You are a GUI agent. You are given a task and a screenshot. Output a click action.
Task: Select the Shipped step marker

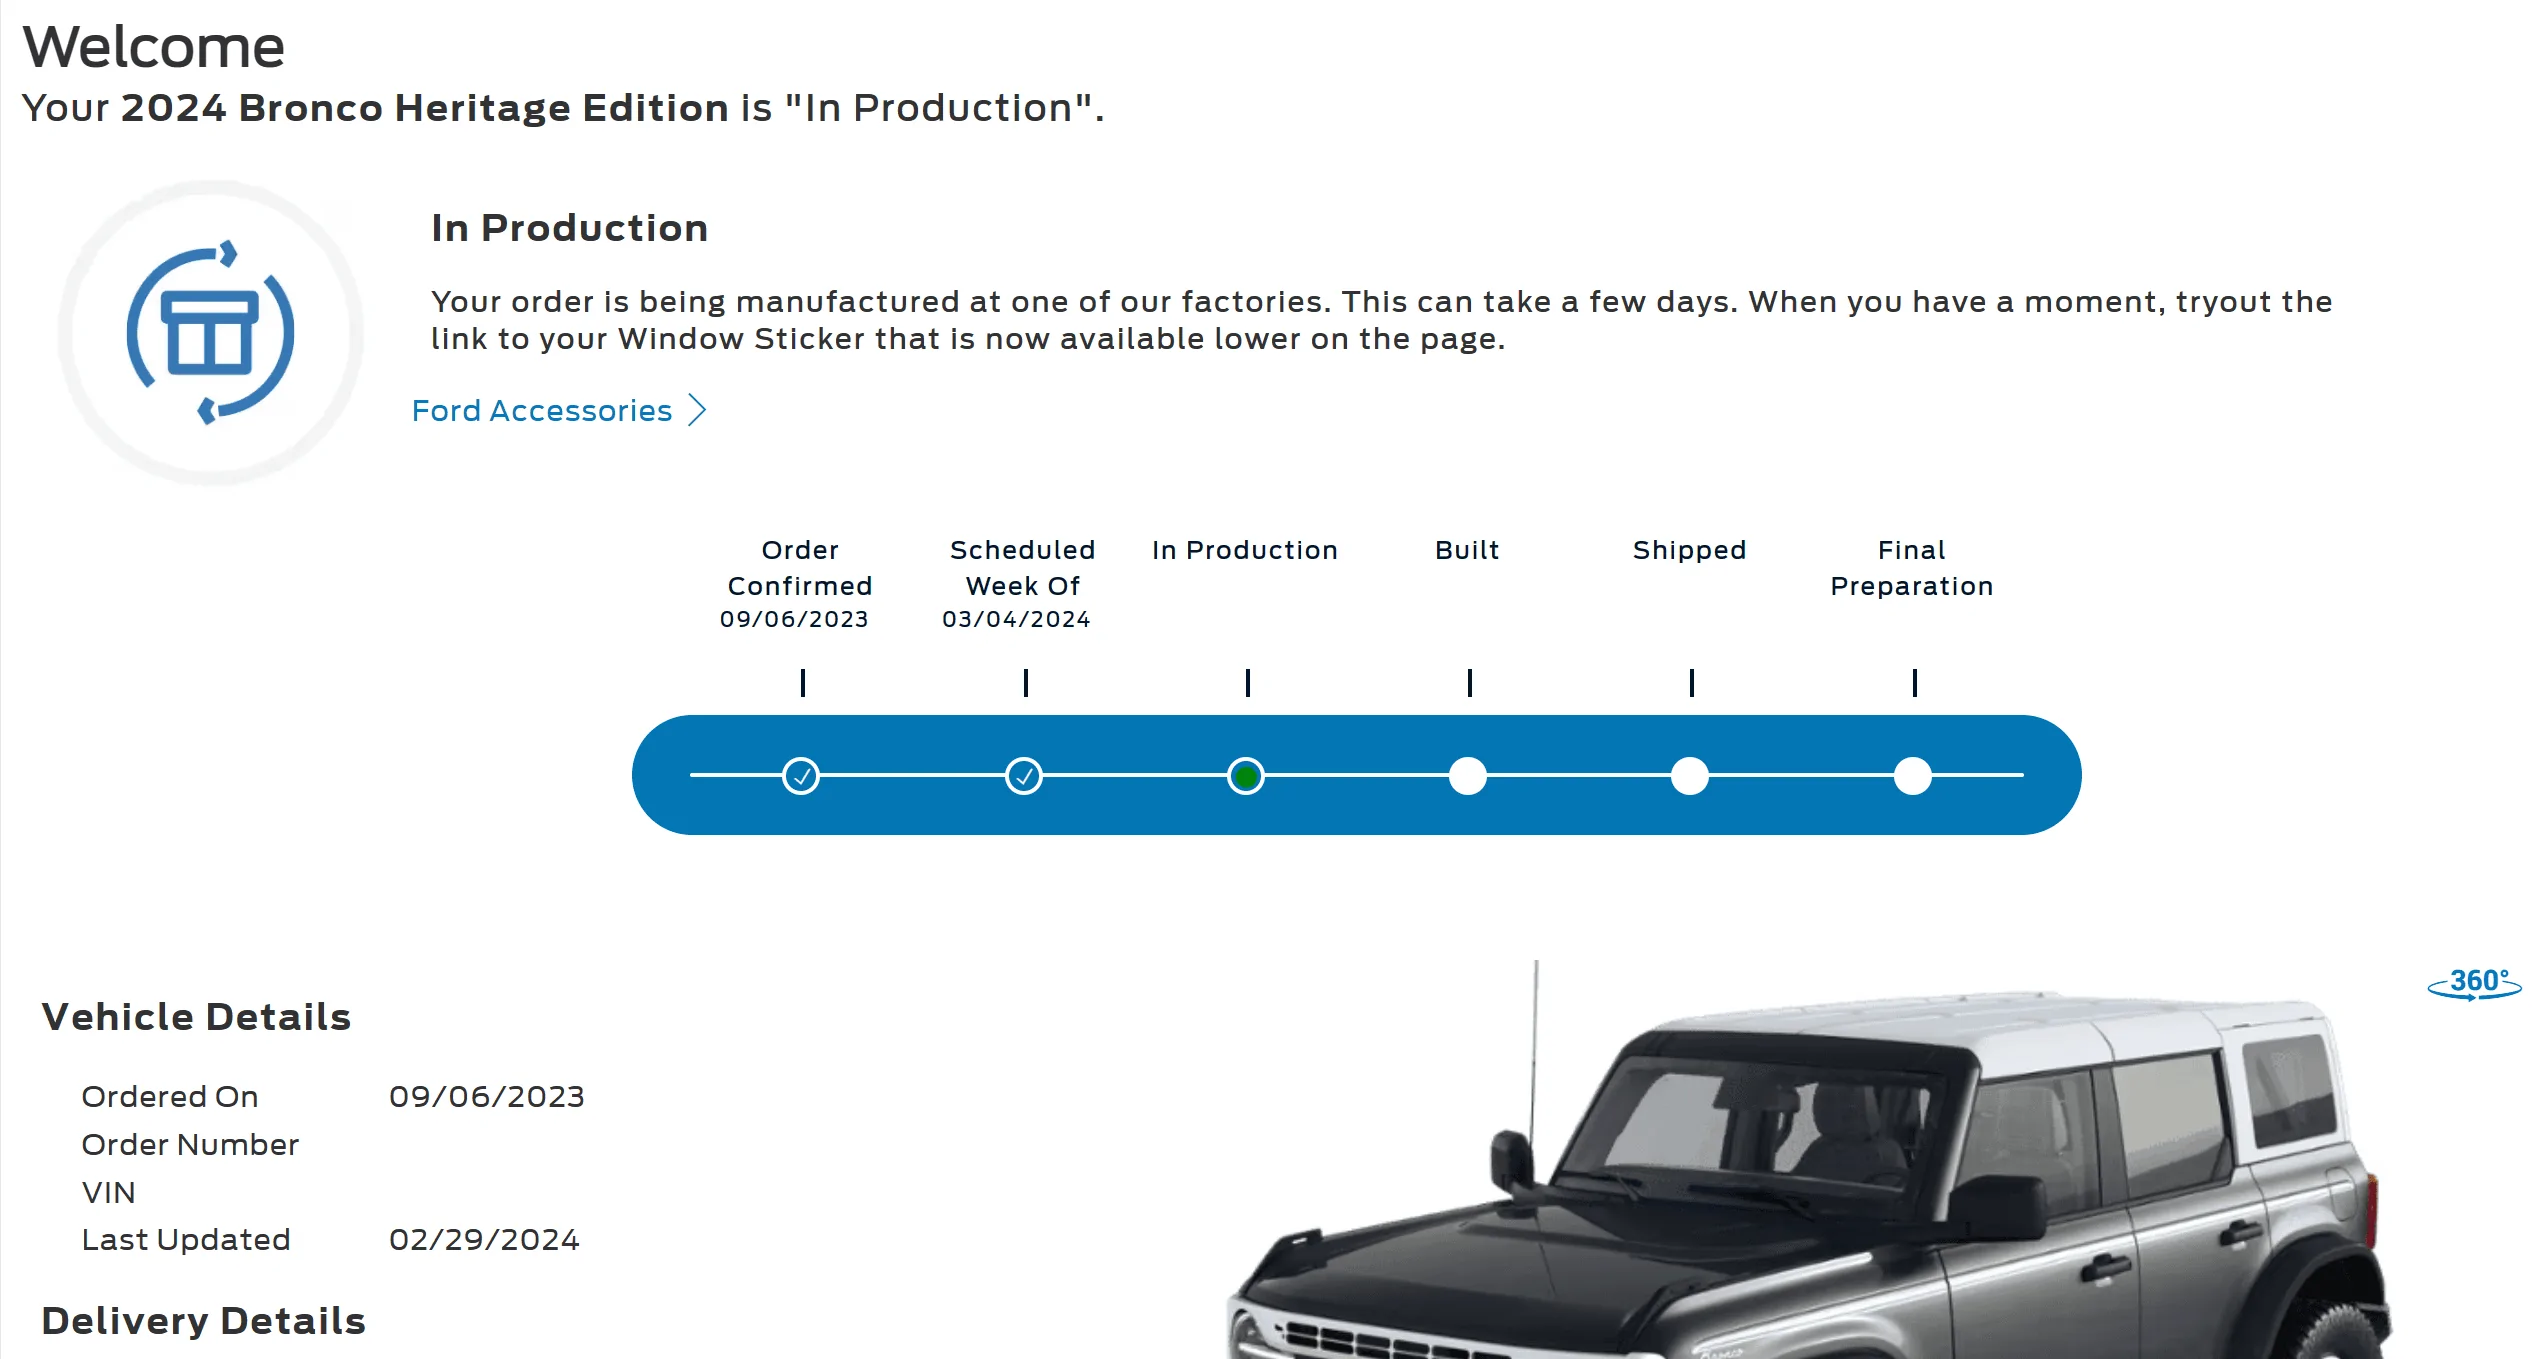(1690, 776)
